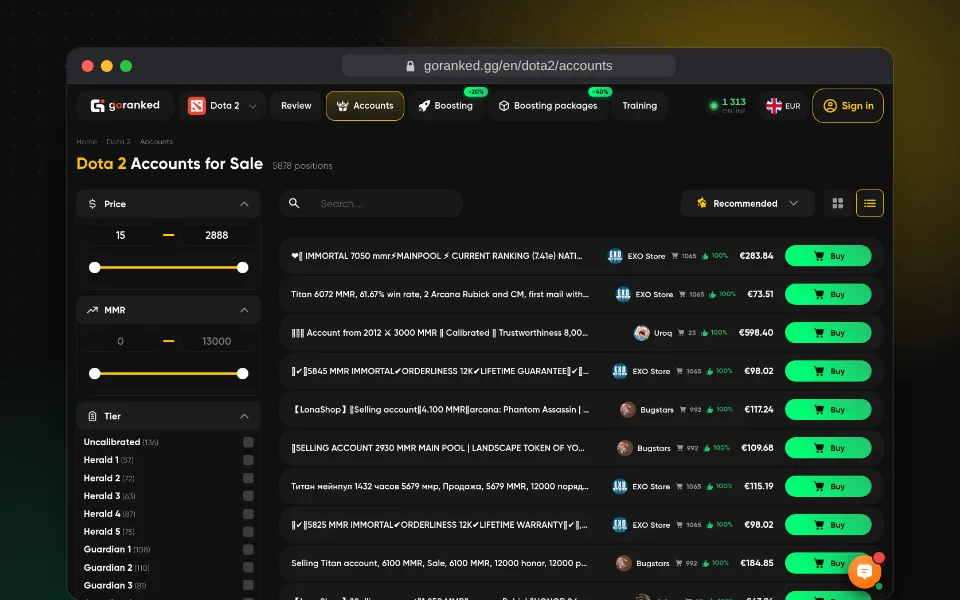Select the Accounts tab
The width and height of the screenshot is (960, 600).
(x=365, y=106)
